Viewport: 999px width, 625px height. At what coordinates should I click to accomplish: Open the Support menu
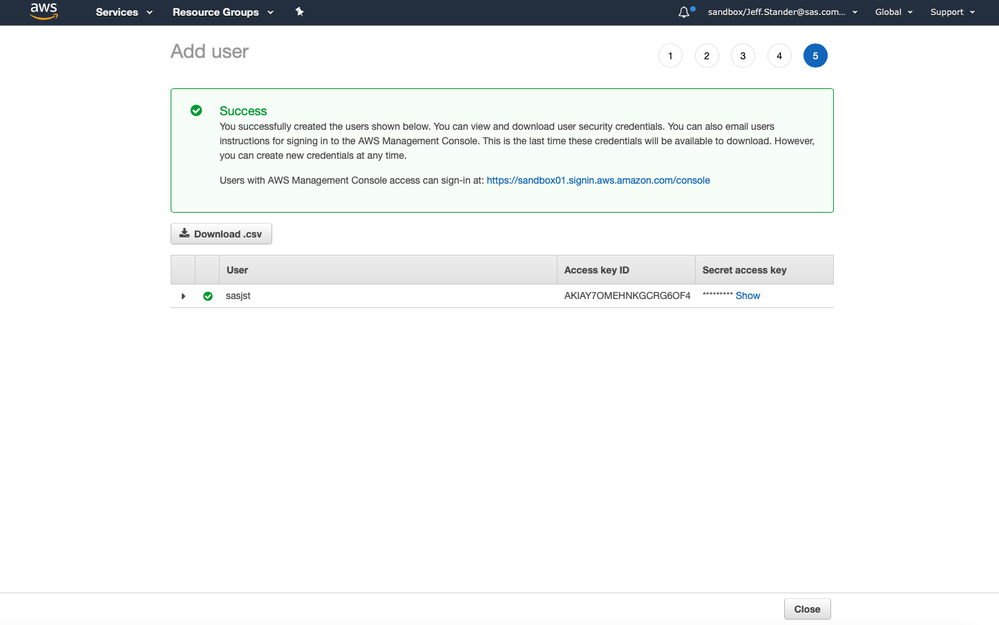952,12
